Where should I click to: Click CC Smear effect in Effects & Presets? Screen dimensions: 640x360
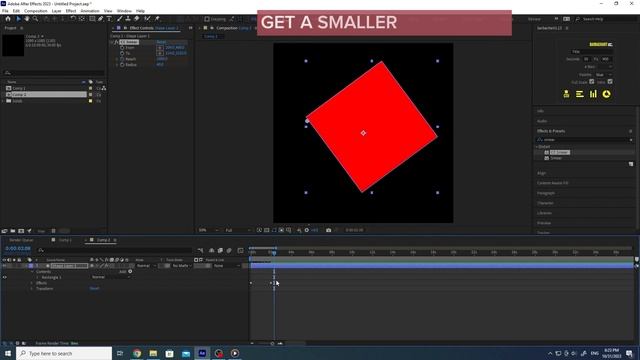(560, 152)
